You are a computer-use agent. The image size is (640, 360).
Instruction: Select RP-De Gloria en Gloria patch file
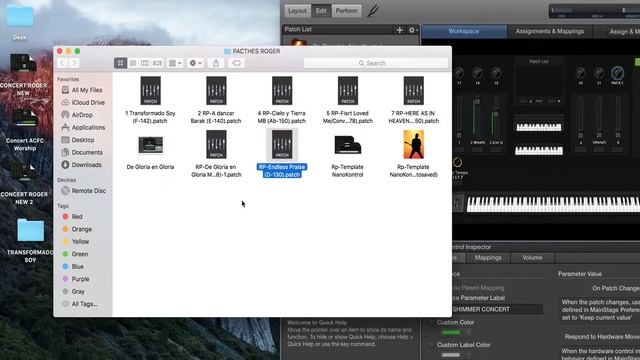[216, 154]
